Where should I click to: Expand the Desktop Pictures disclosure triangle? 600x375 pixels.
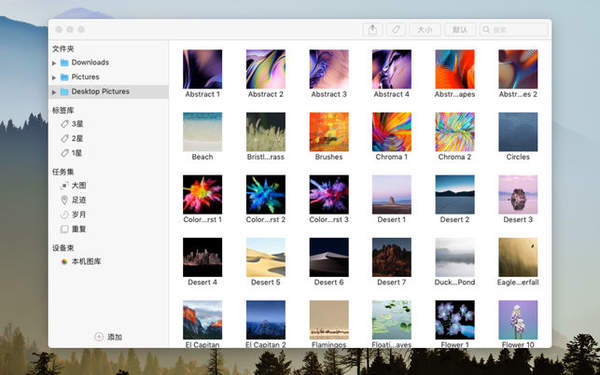tap(54, 92)
